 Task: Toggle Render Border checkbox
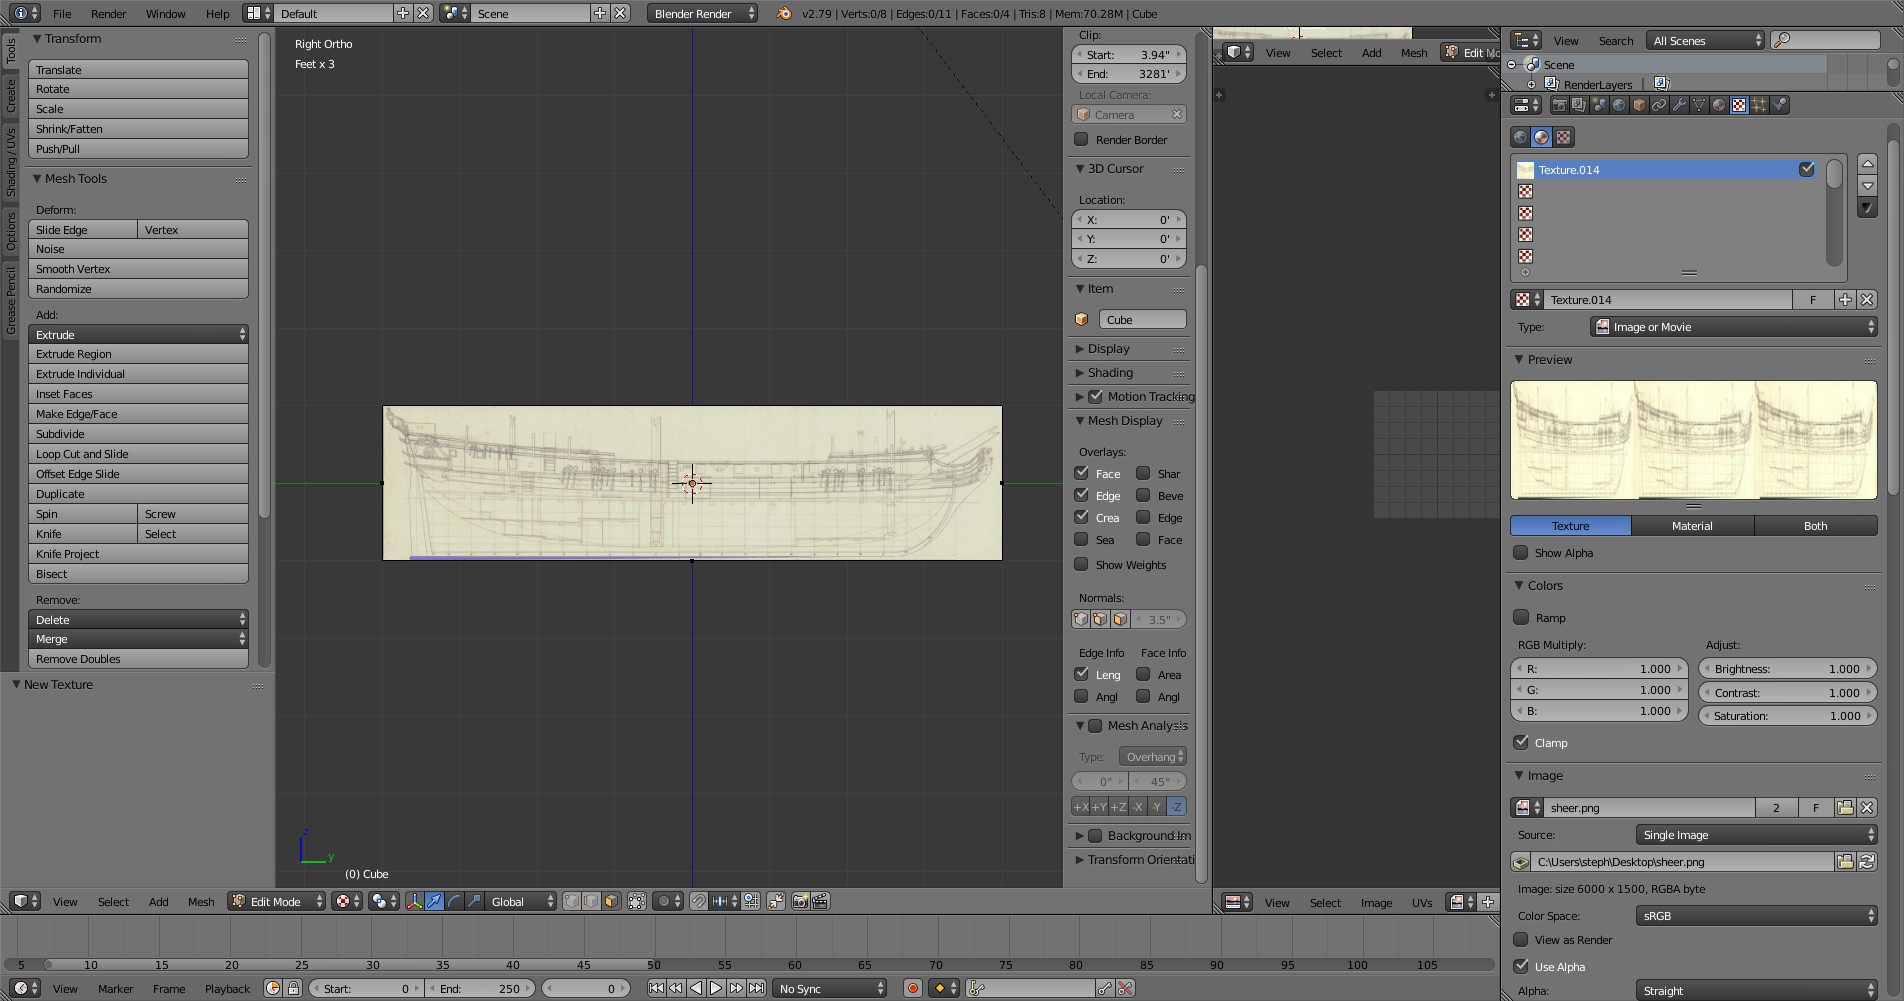pos(1081,139)
